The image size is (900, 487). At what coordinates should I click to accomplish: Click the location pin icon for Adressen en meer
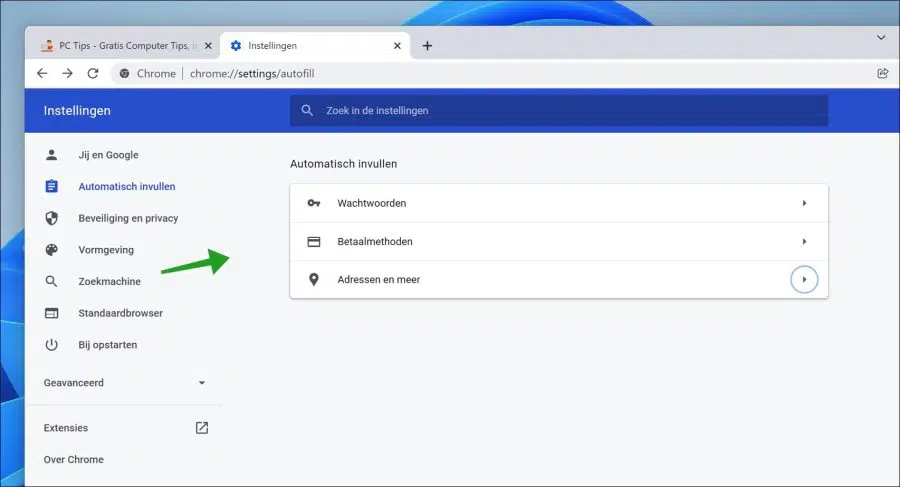[x=314, y=280]
